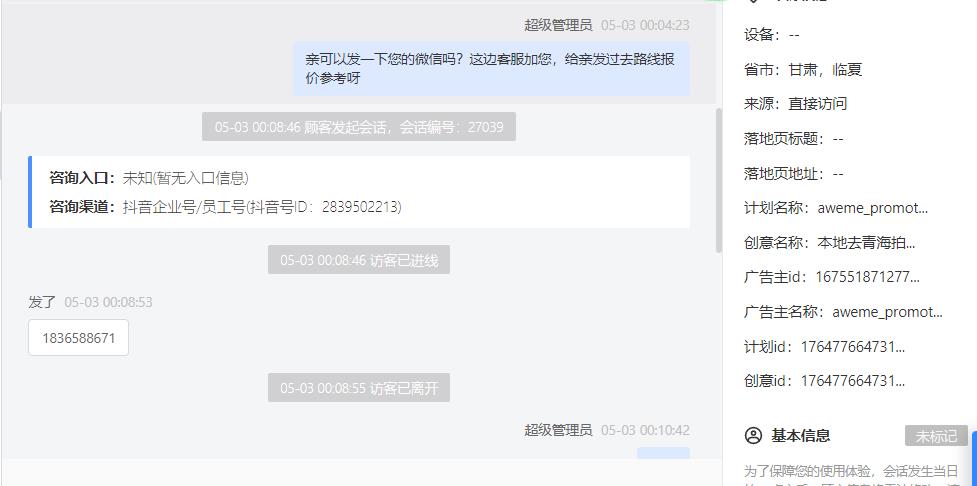Click the chat history vertical scrollbar
Image resolution: width=977 pixels, height=486 pixels.
718,180
